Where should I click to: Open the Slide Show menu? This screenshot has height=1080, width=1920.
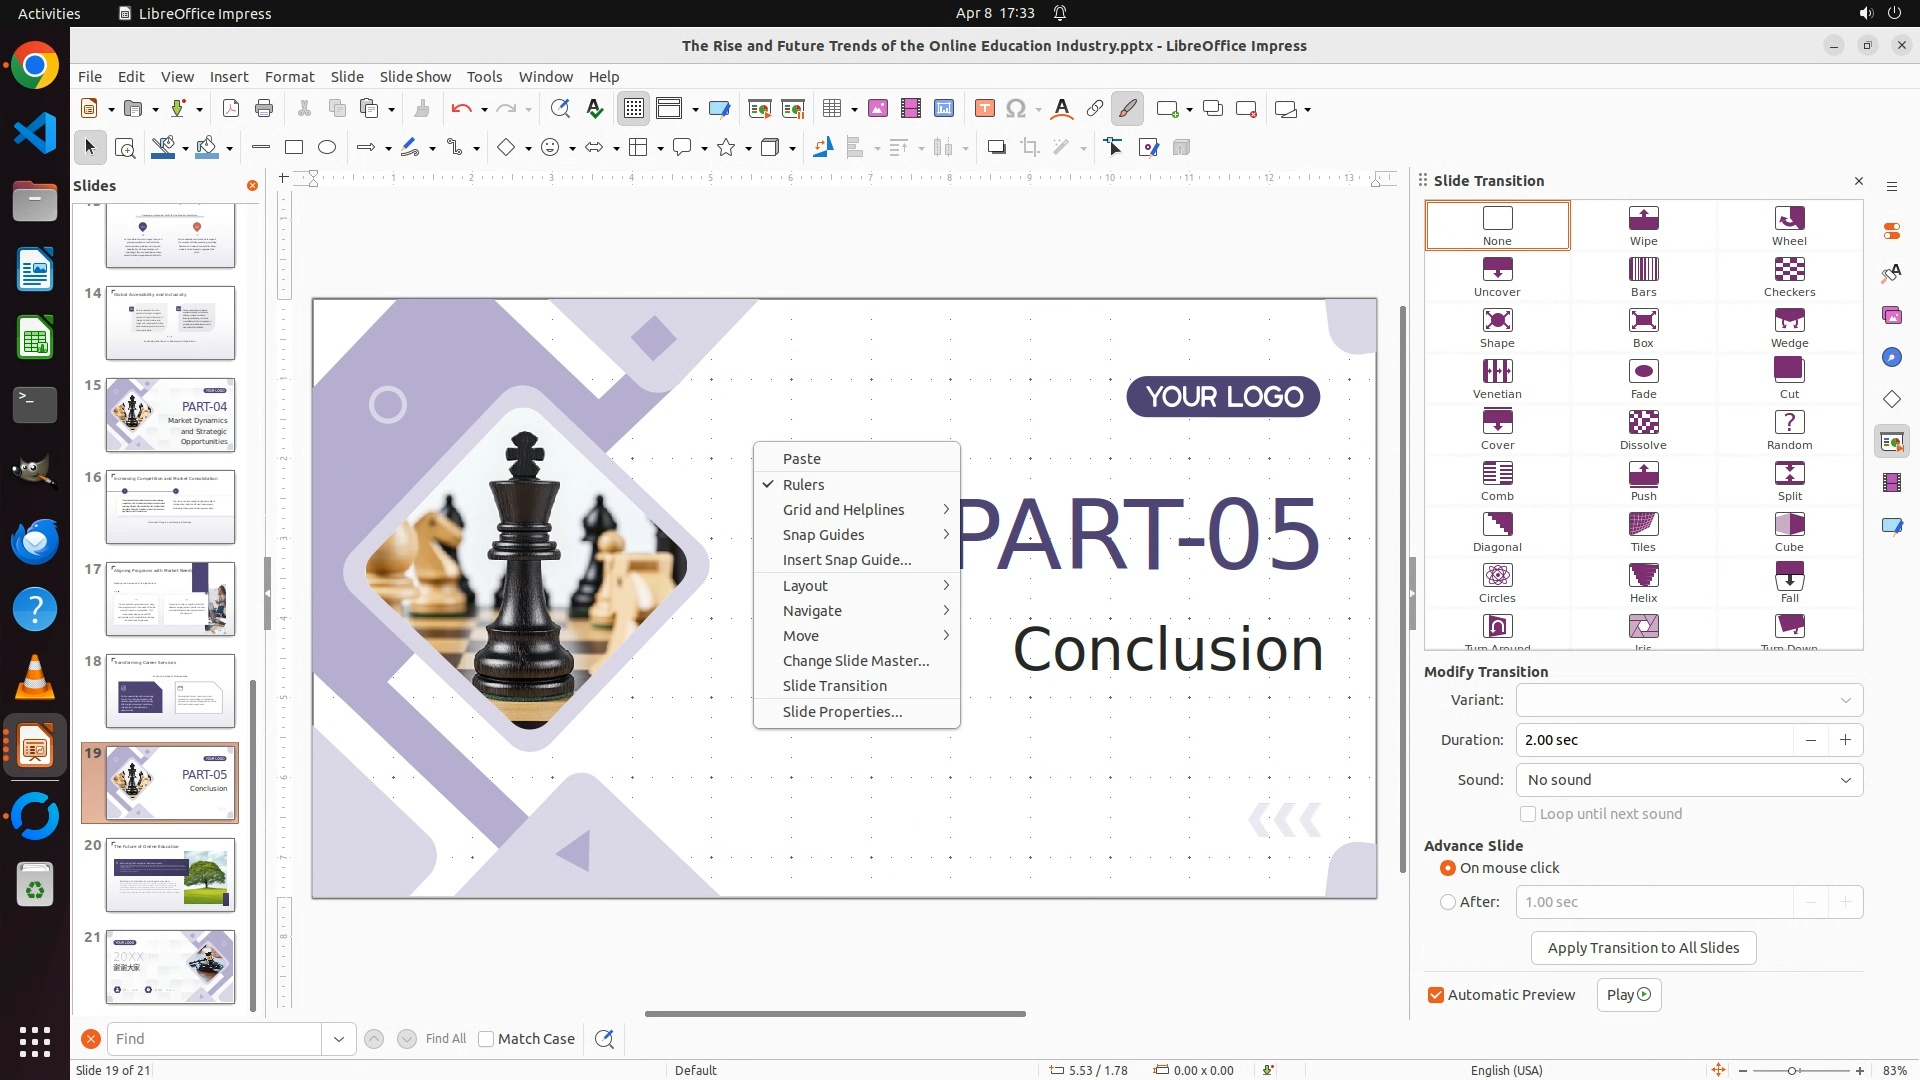[415, 76]
